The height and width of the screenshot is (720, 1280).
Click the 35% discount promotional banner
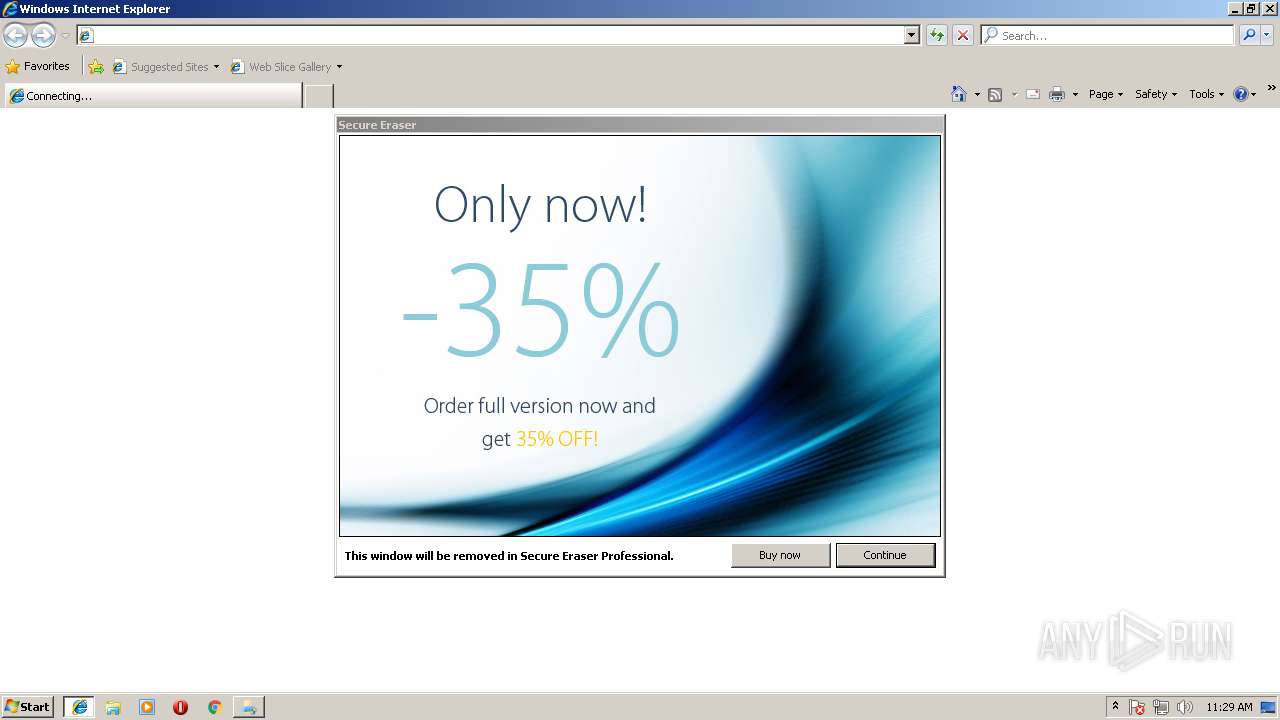[640, 336]
